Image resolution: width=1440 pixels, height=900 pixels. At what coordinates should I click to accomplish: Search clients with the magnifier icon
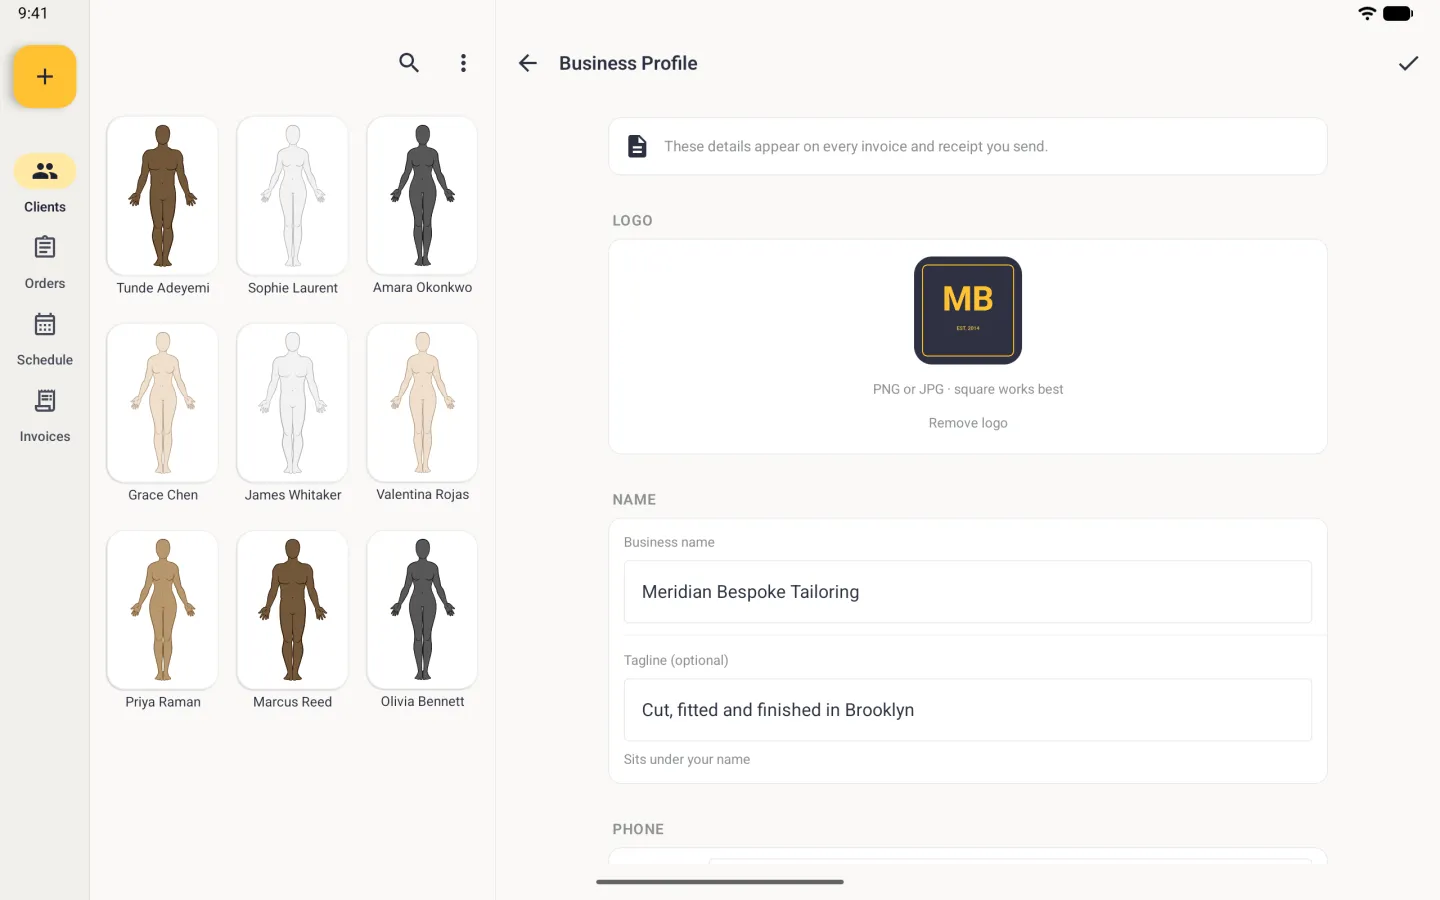click(x=409, y=63)
